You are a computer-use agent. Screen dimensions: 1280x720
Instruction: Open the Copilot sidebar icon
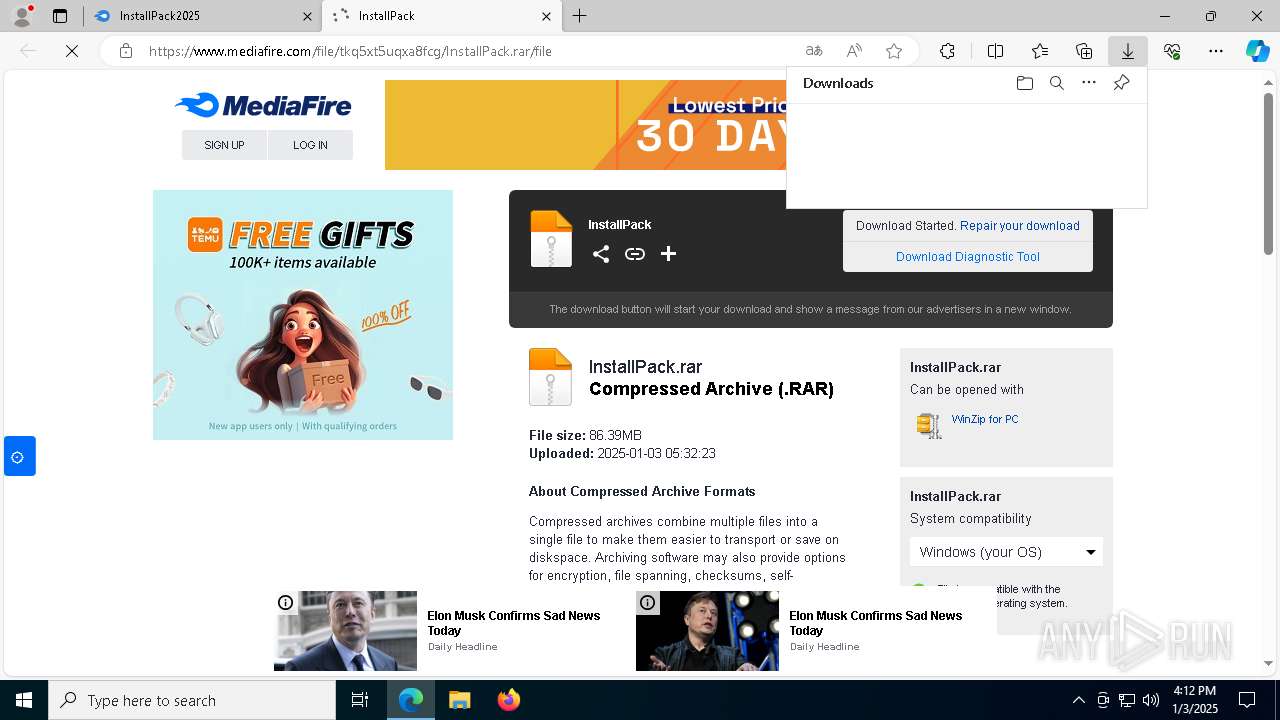1258,51
